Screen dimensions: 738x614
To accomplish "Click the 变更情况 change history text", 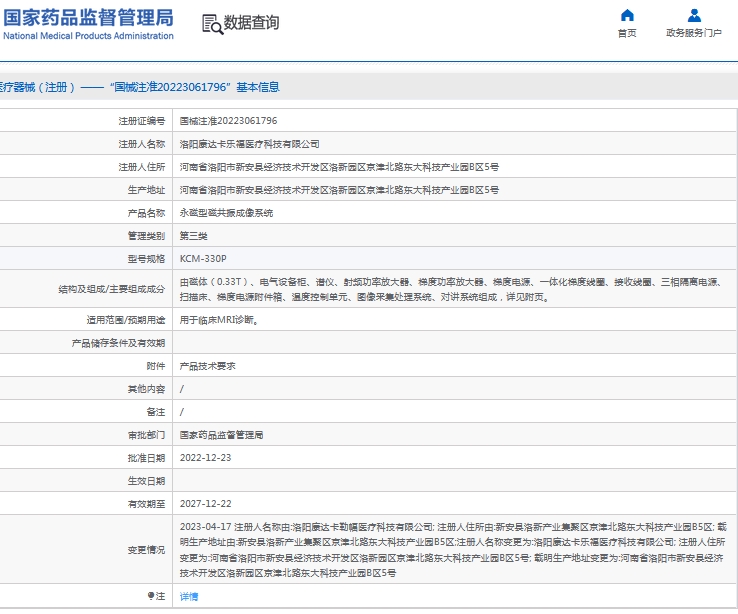I will (x=453, y=550).
